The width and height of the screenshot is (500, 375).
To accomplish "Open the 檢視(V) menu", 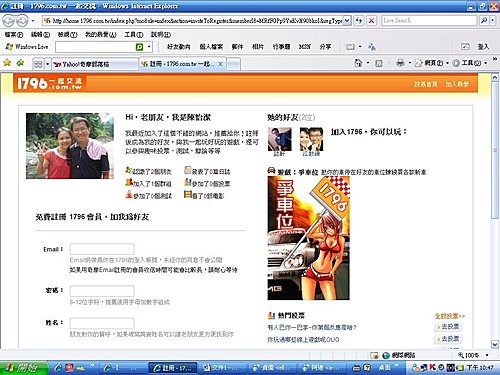I will (67, 35).
